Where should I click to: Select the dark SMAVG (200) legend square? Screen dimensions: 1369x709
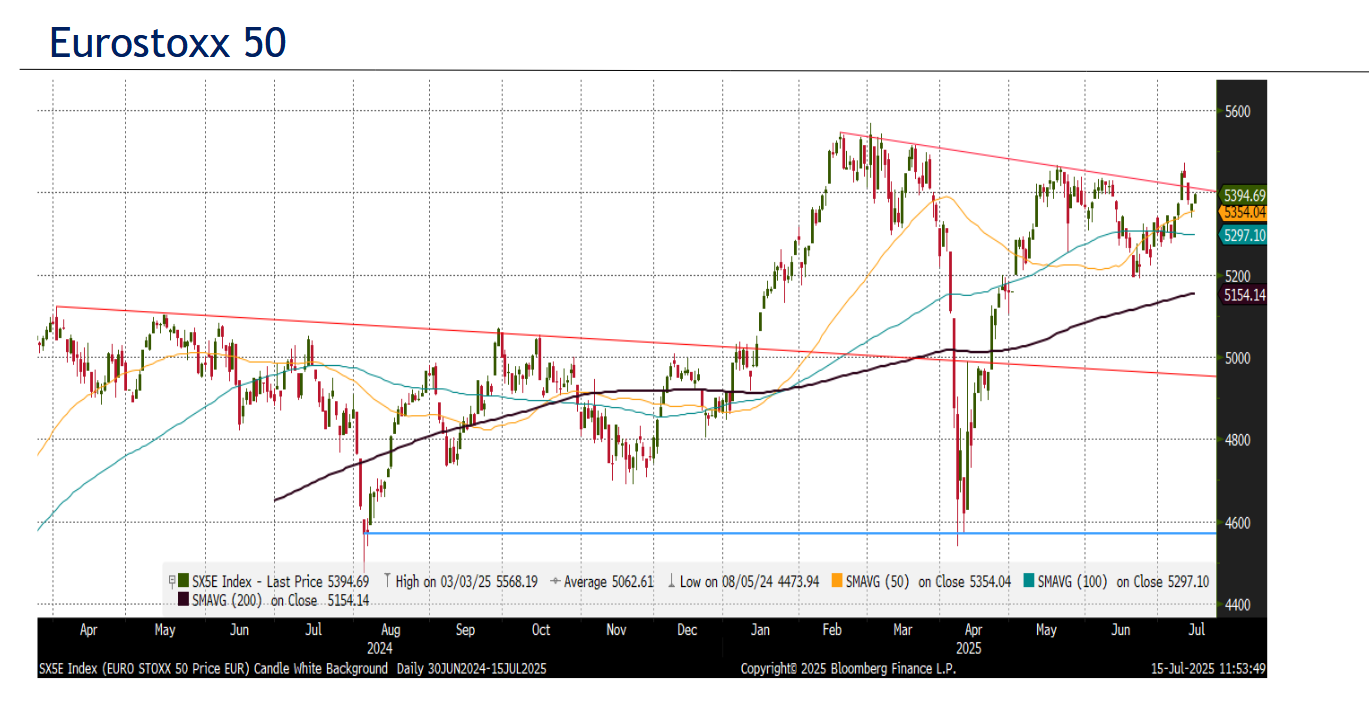tap(183, 600)
